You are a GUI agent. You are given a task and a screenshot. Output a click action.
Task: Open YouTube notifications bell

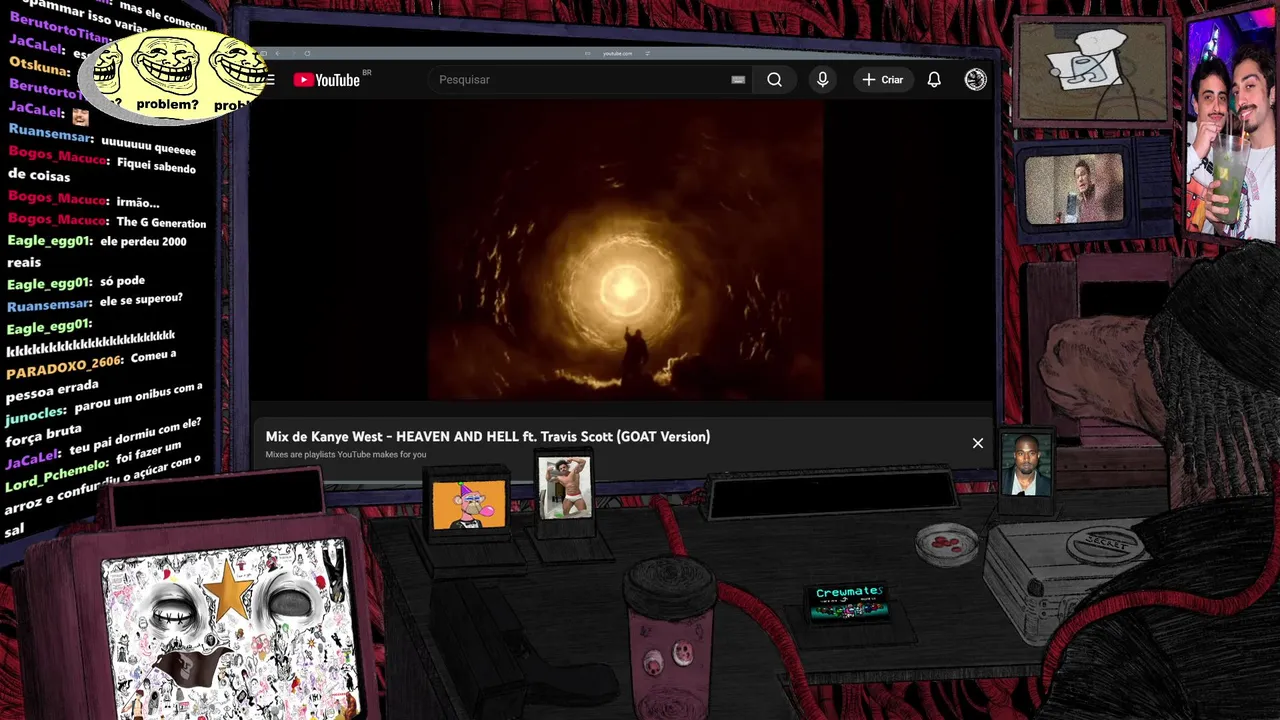pos(934,80)
